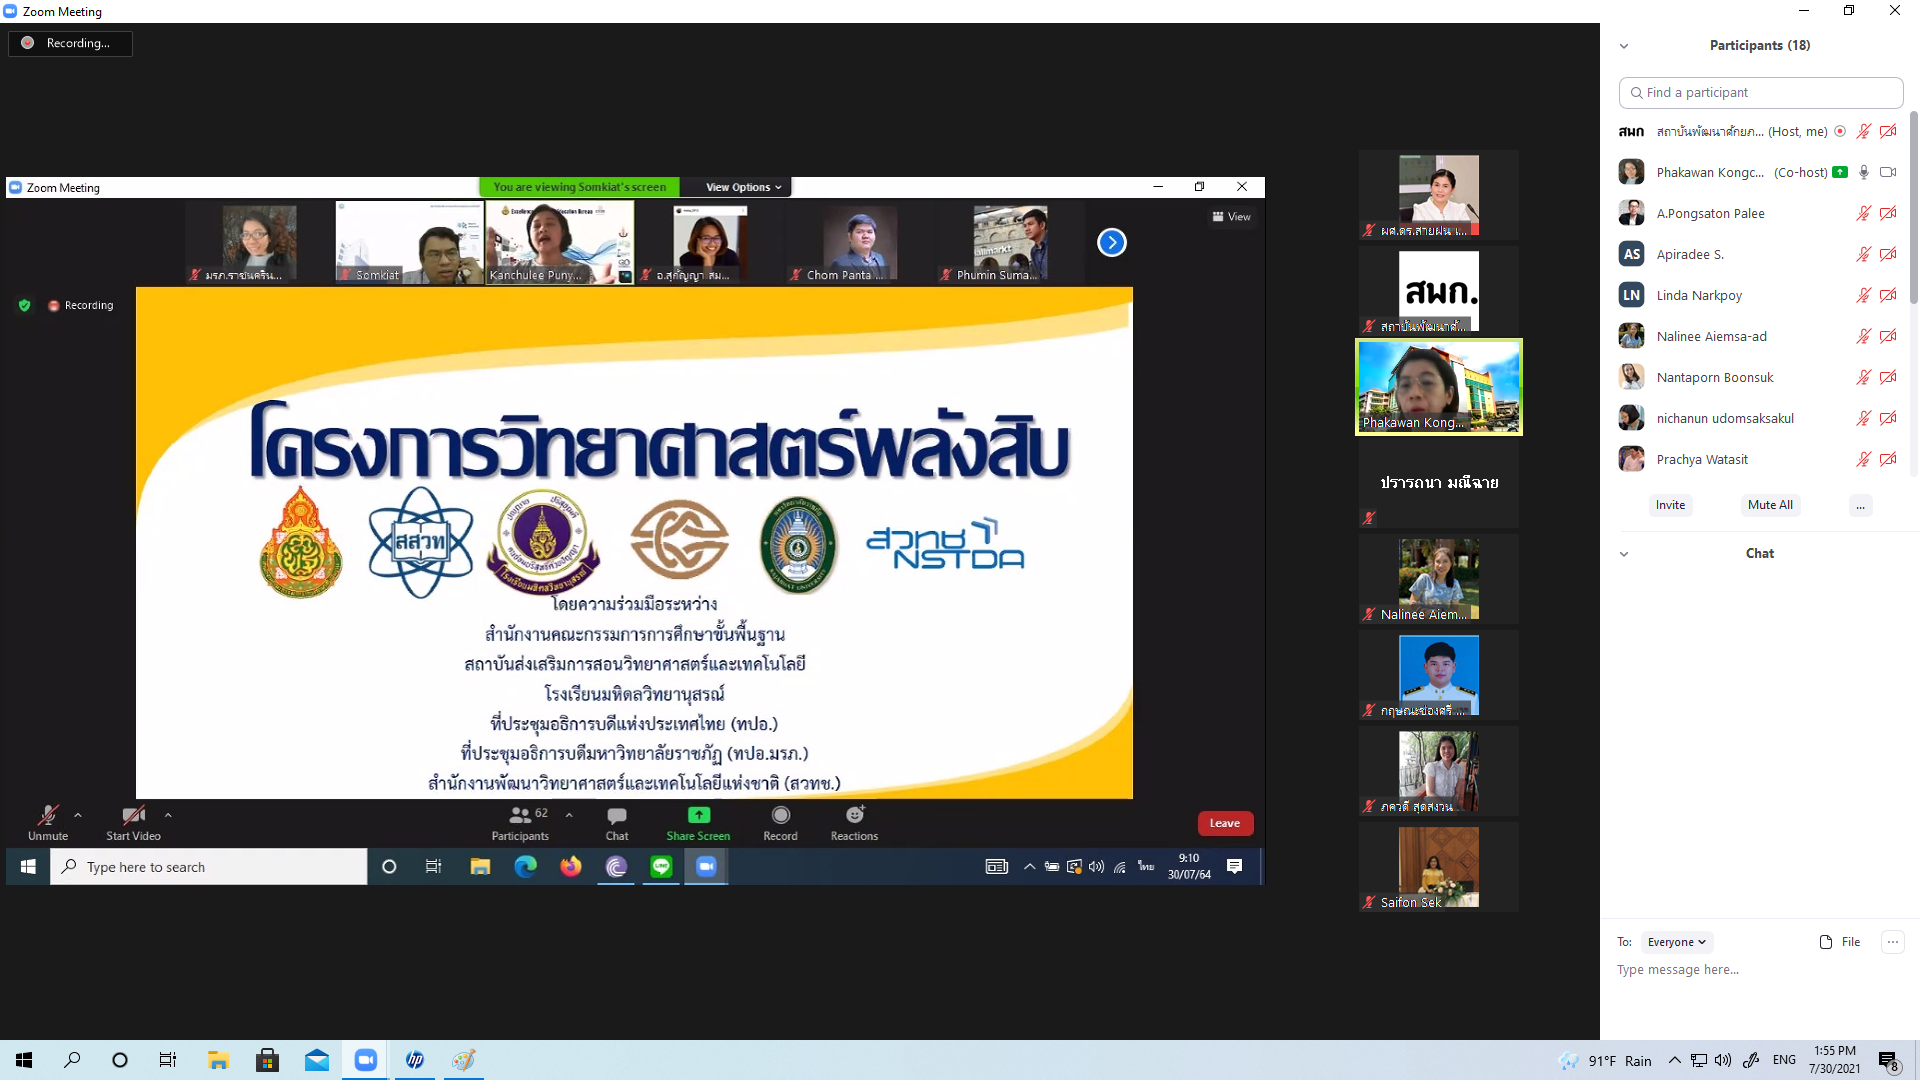1920x1080 pixels.
Task: Open the Everyone recipient dropdown
Action: pos(1677,942)
